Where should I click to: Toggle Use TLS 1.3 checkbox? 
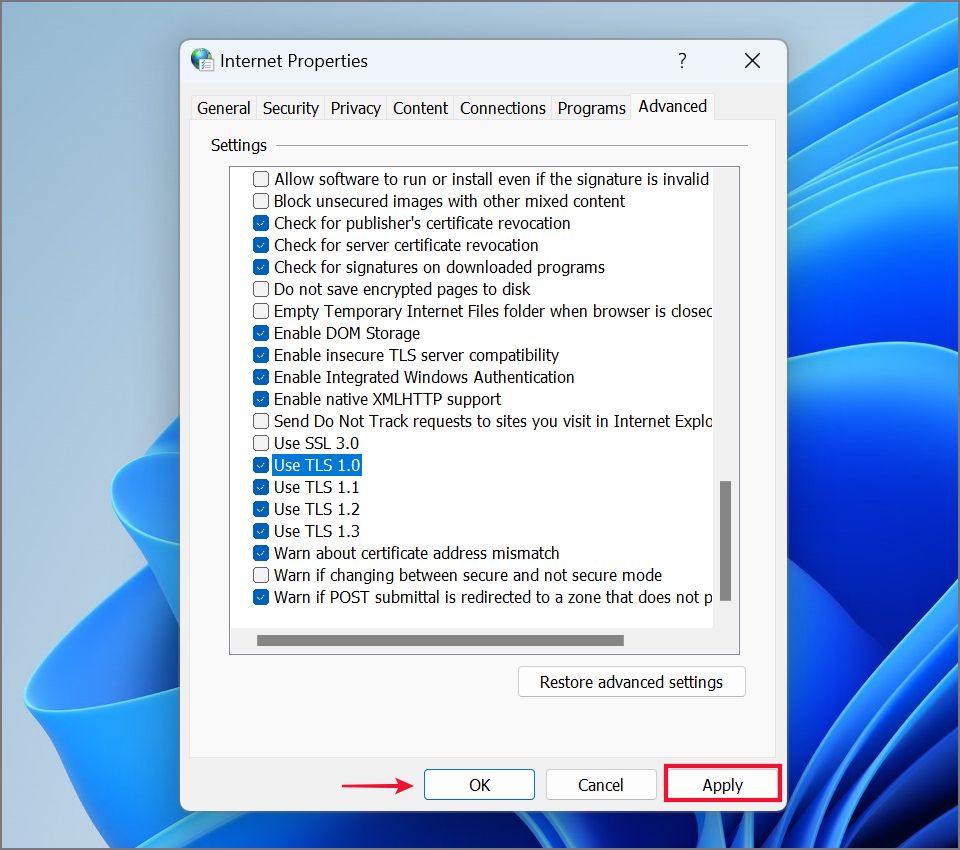(261, 531)
